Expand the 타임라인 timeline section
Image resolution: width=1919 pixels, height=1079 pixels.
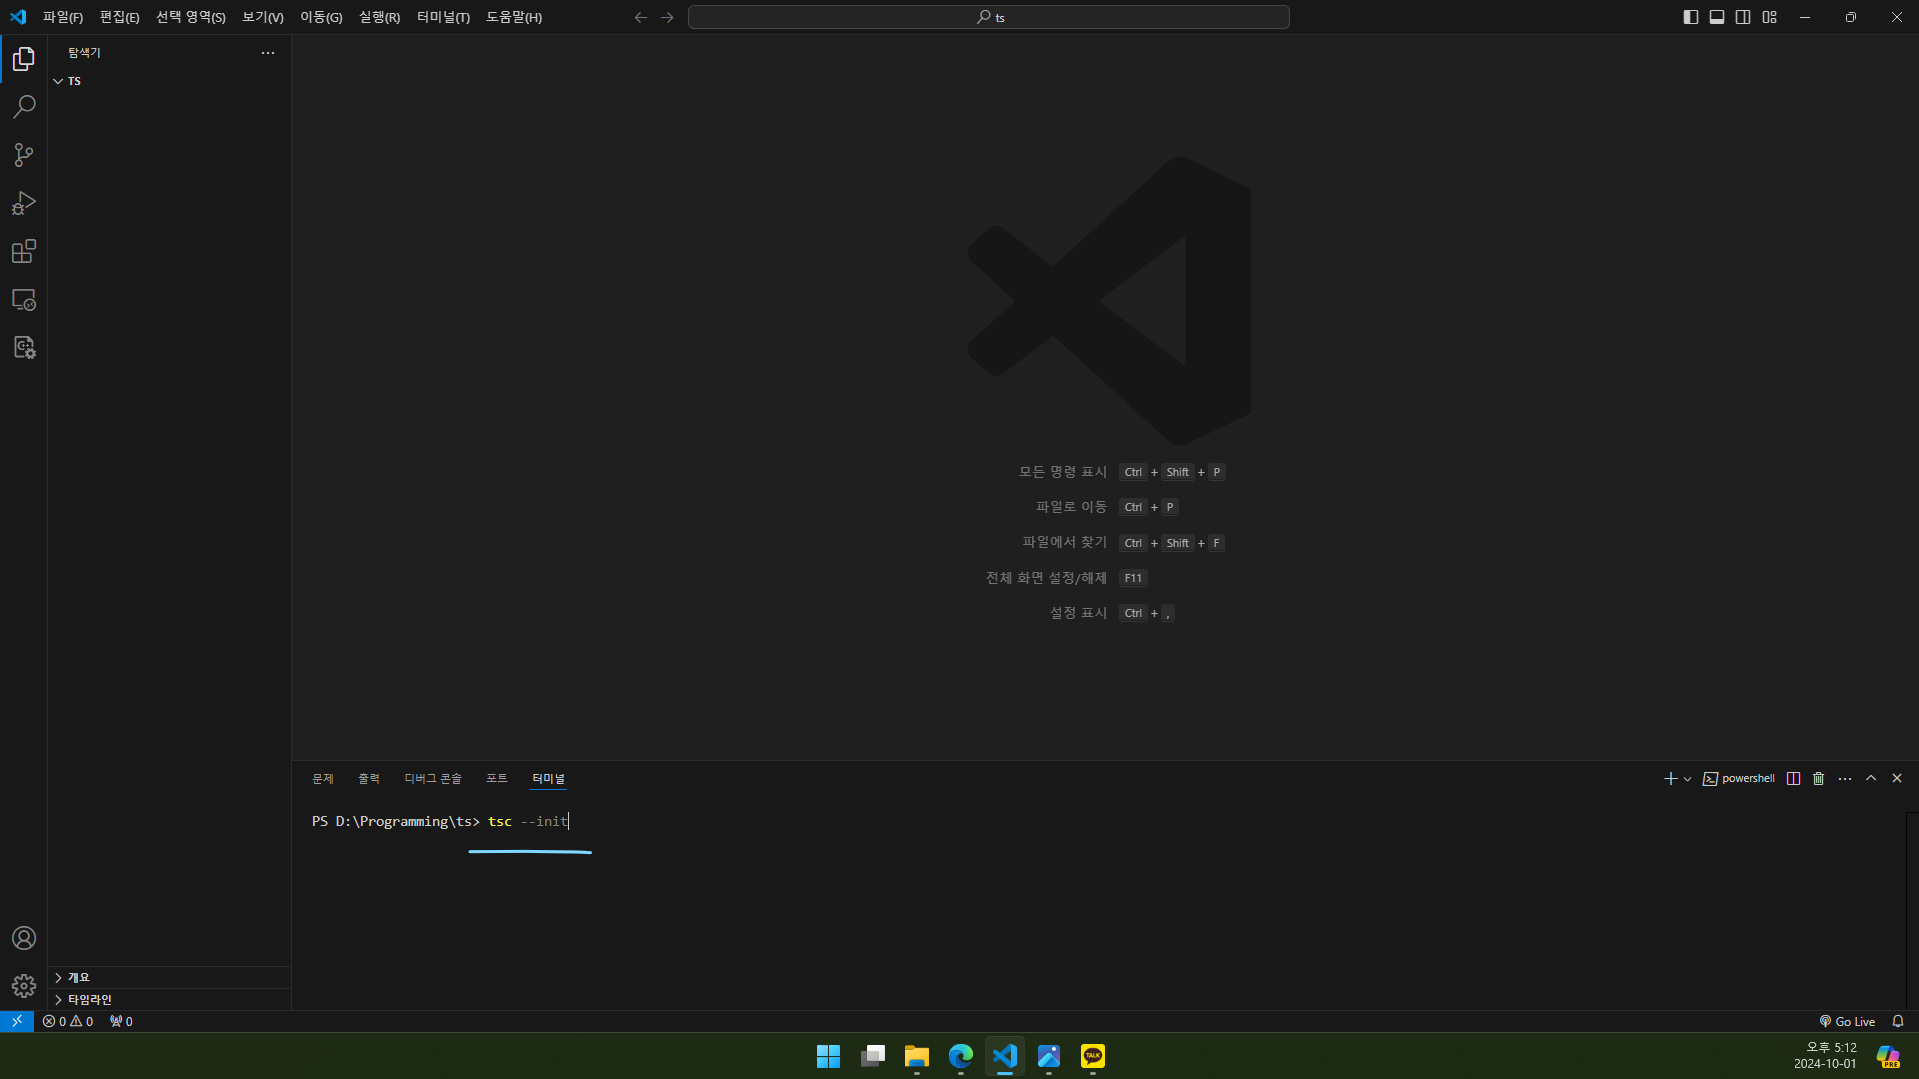click(x=169, y=999)
